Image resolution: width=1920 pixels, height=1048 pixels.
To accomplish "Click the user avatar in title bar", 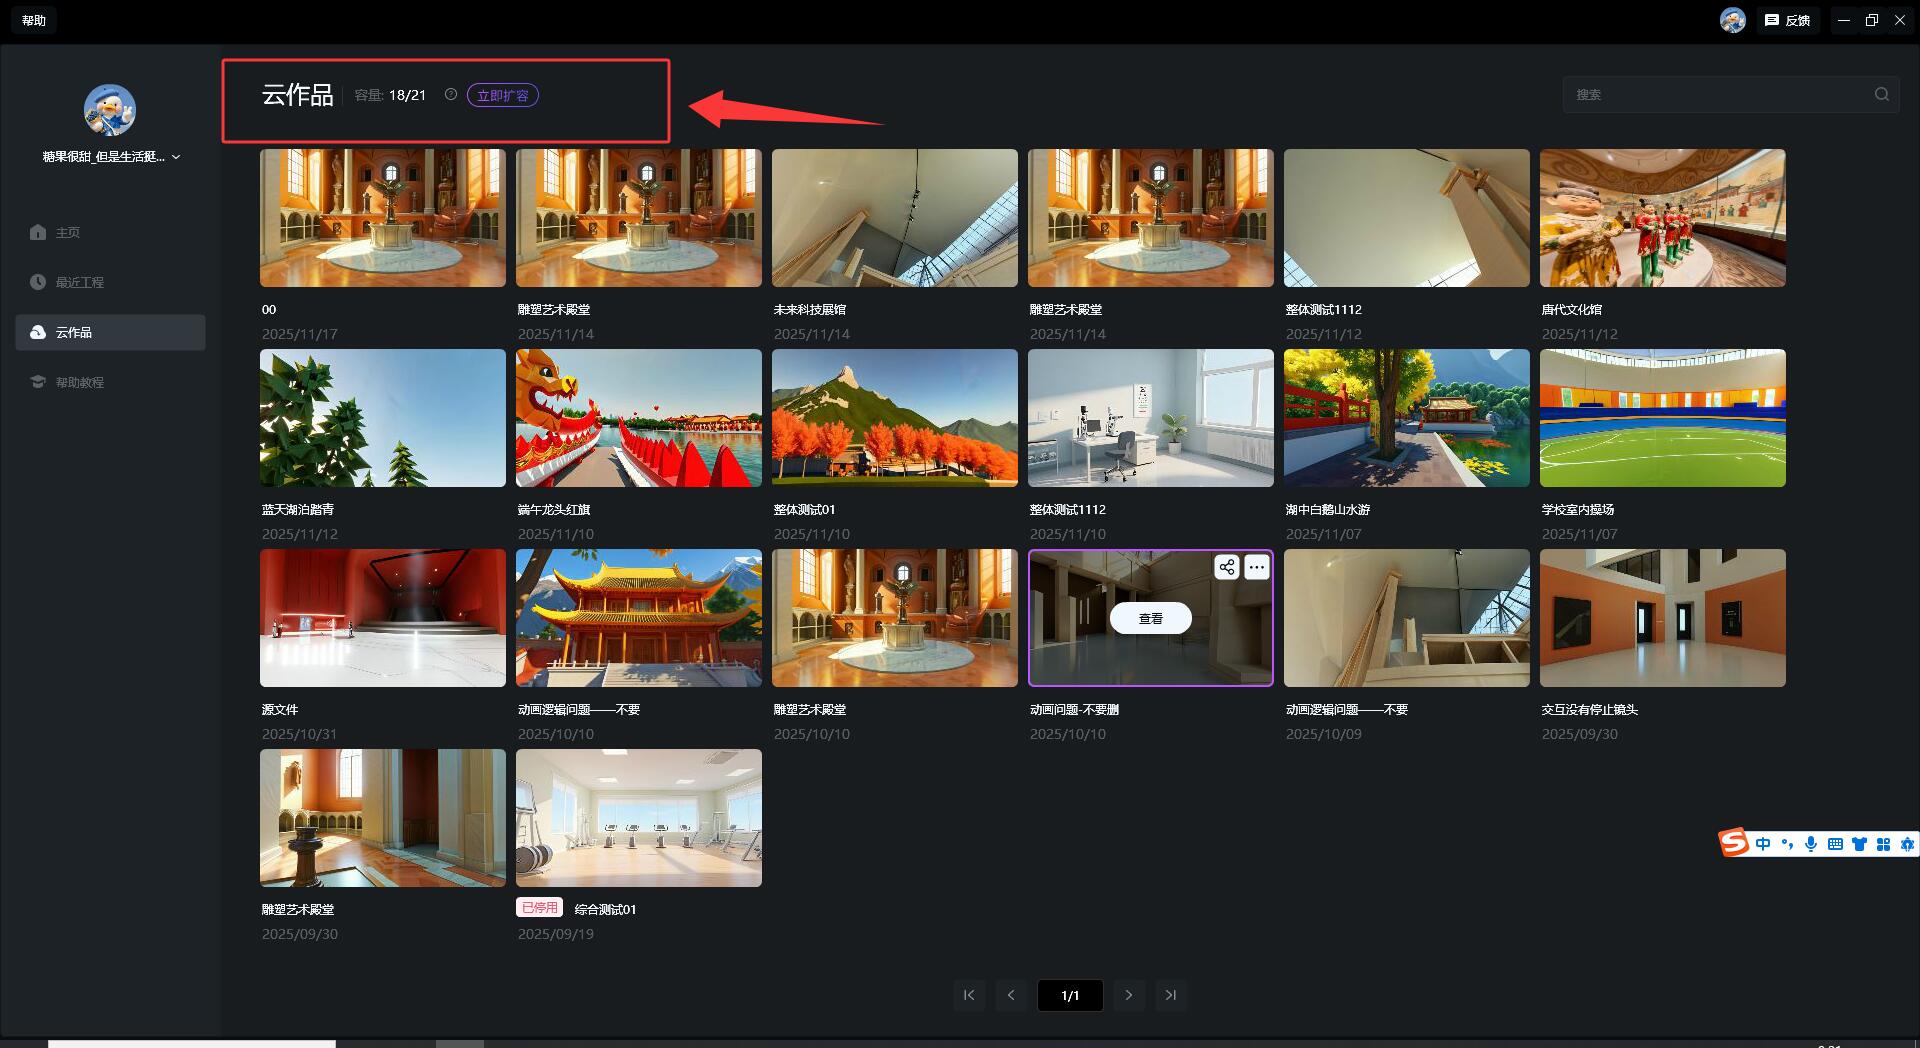I will pos(1732,20).
